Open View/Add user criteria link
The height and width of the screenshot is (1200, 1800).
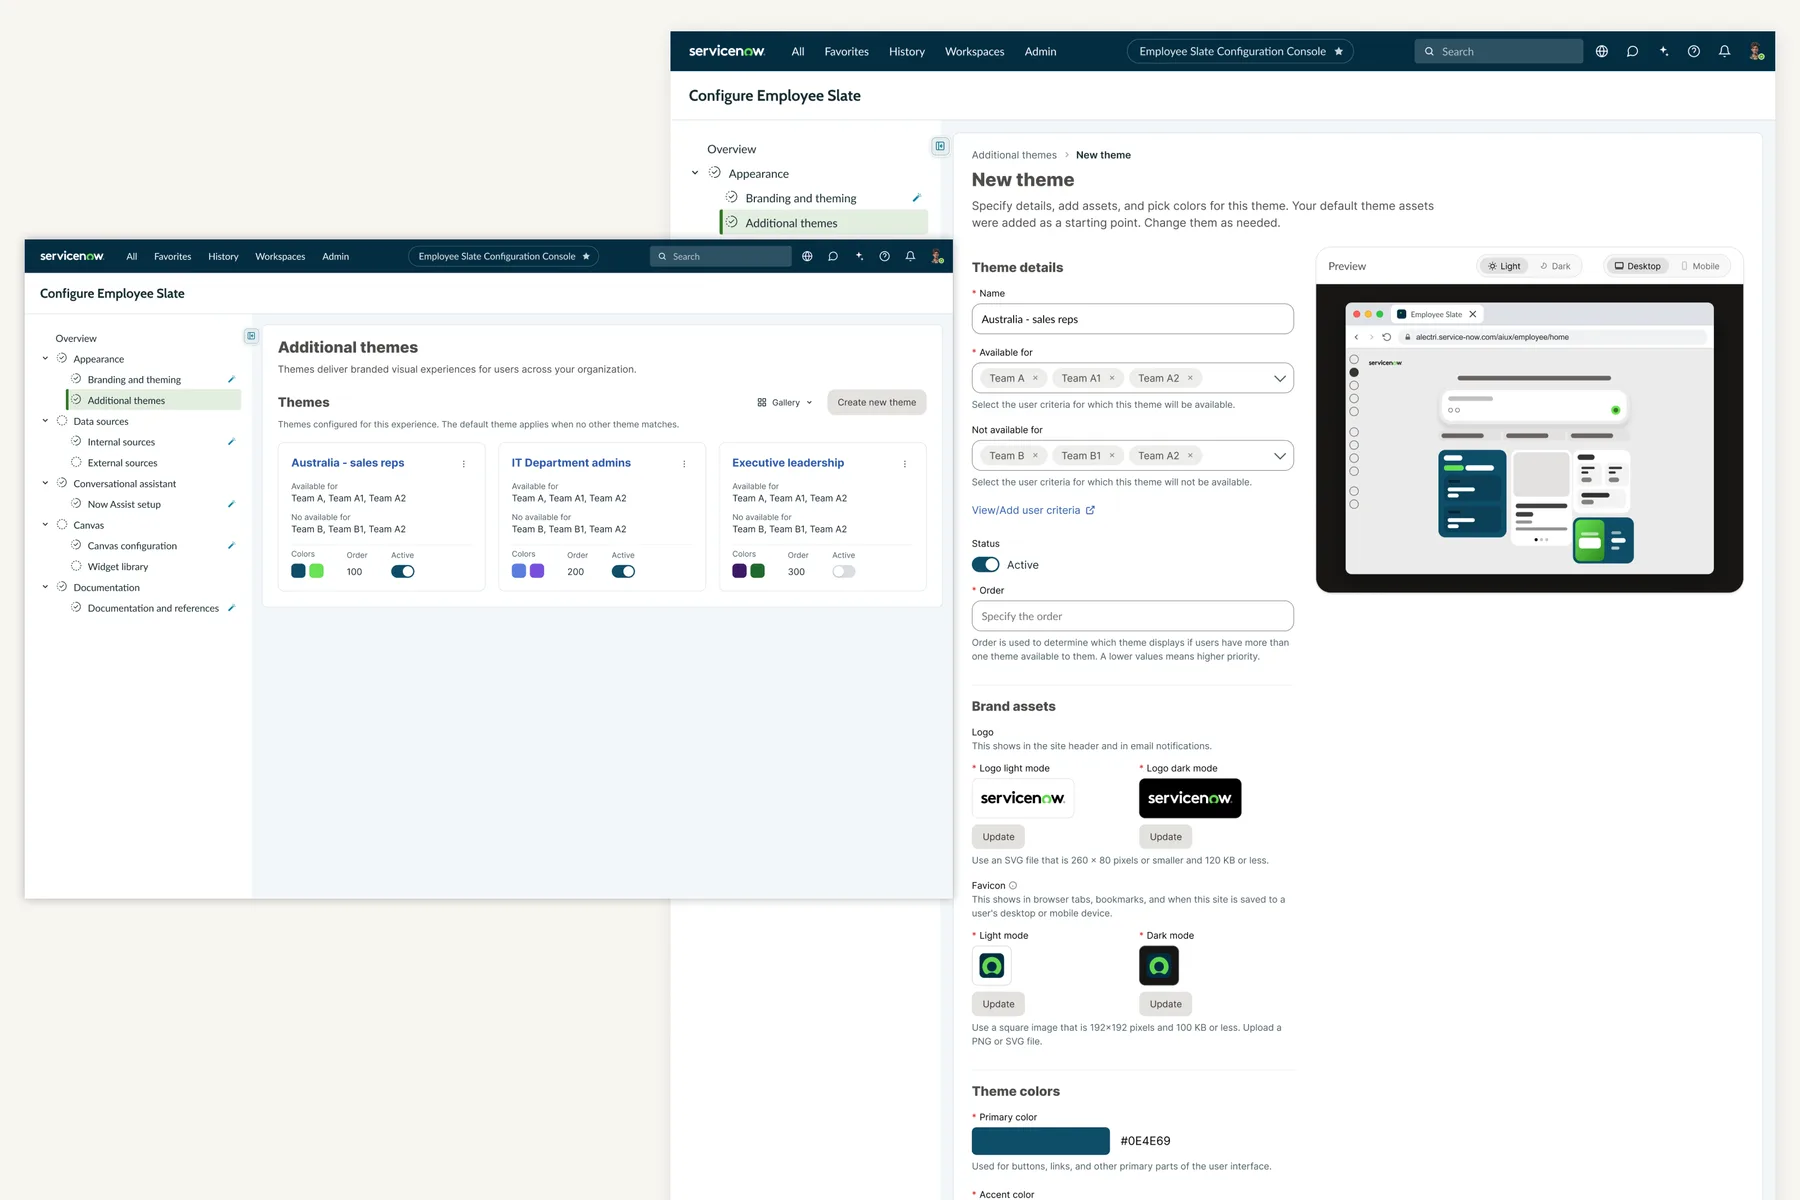[x=1033, y=510]
